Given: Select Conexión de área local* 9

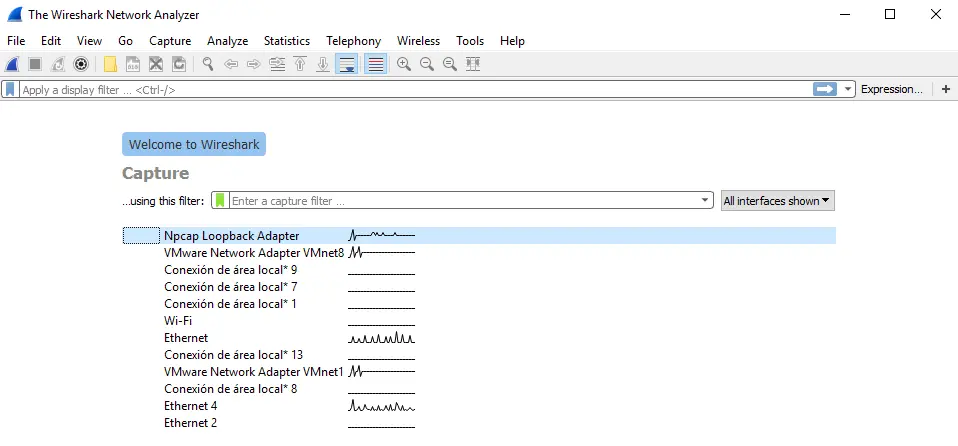Looking at the screenshot, I should (x=479, y=269).
